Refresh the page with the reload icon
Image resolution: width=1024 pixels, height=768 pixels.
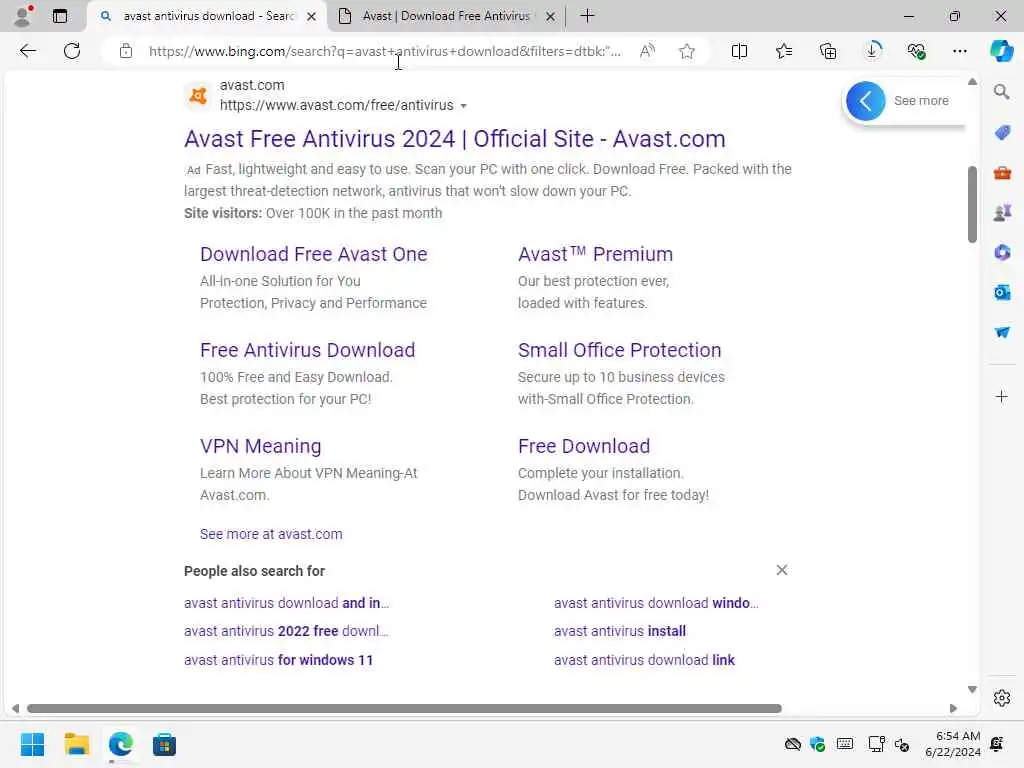point(72,51)
